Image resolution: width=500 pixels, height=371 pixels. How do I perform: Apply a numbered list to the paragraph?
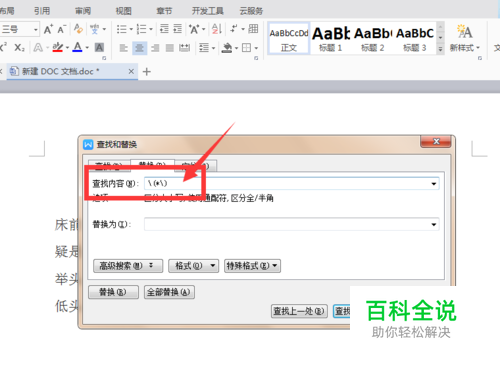click(x=141, y=29)
